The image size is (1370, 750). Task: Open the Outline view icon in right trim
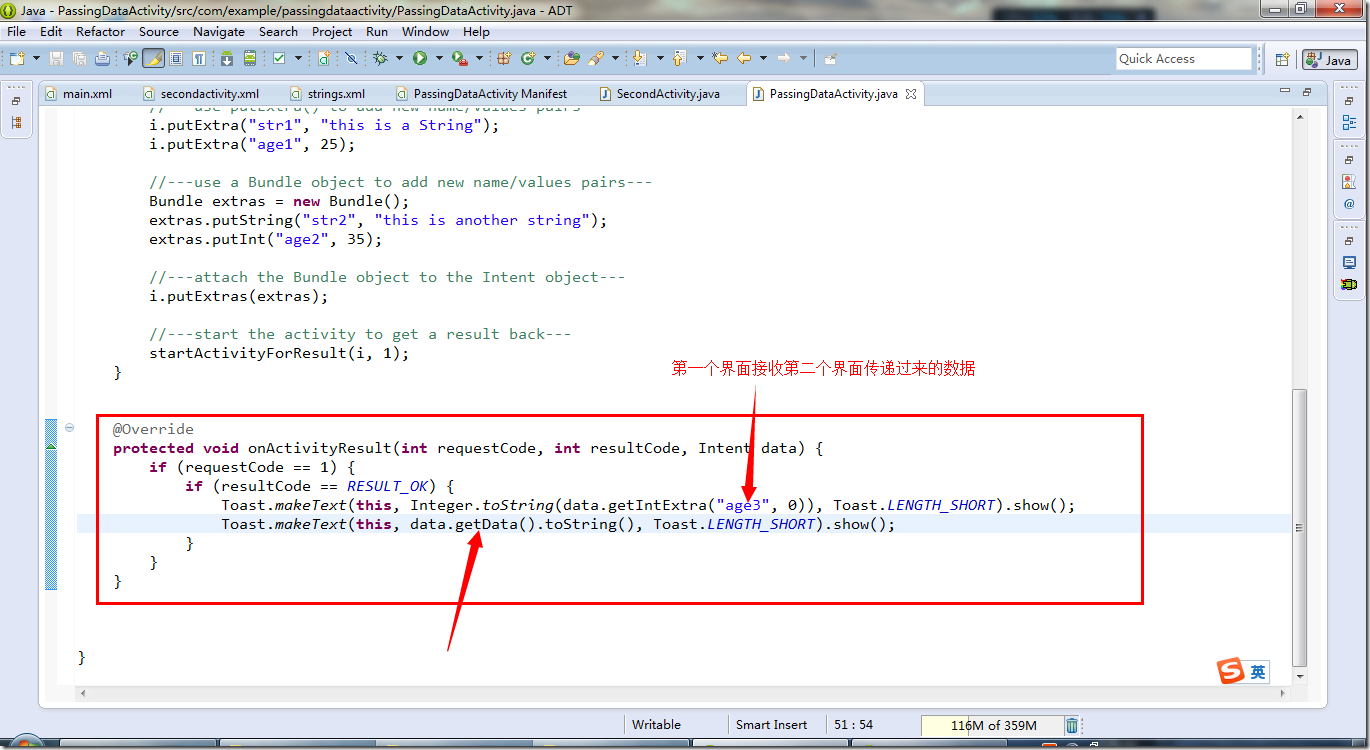pos(1349,123)
